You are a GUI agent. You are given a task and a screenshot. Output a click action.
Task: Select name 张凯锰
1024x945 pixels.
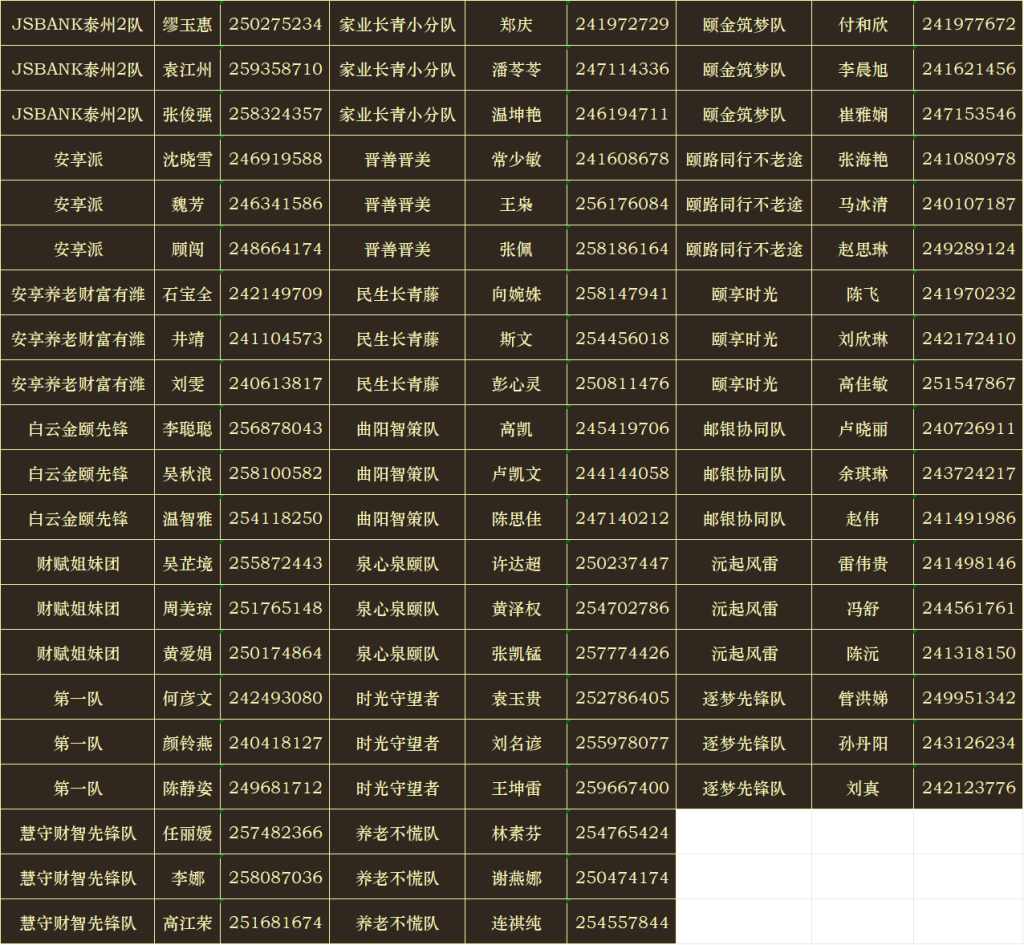pos(516,653)
